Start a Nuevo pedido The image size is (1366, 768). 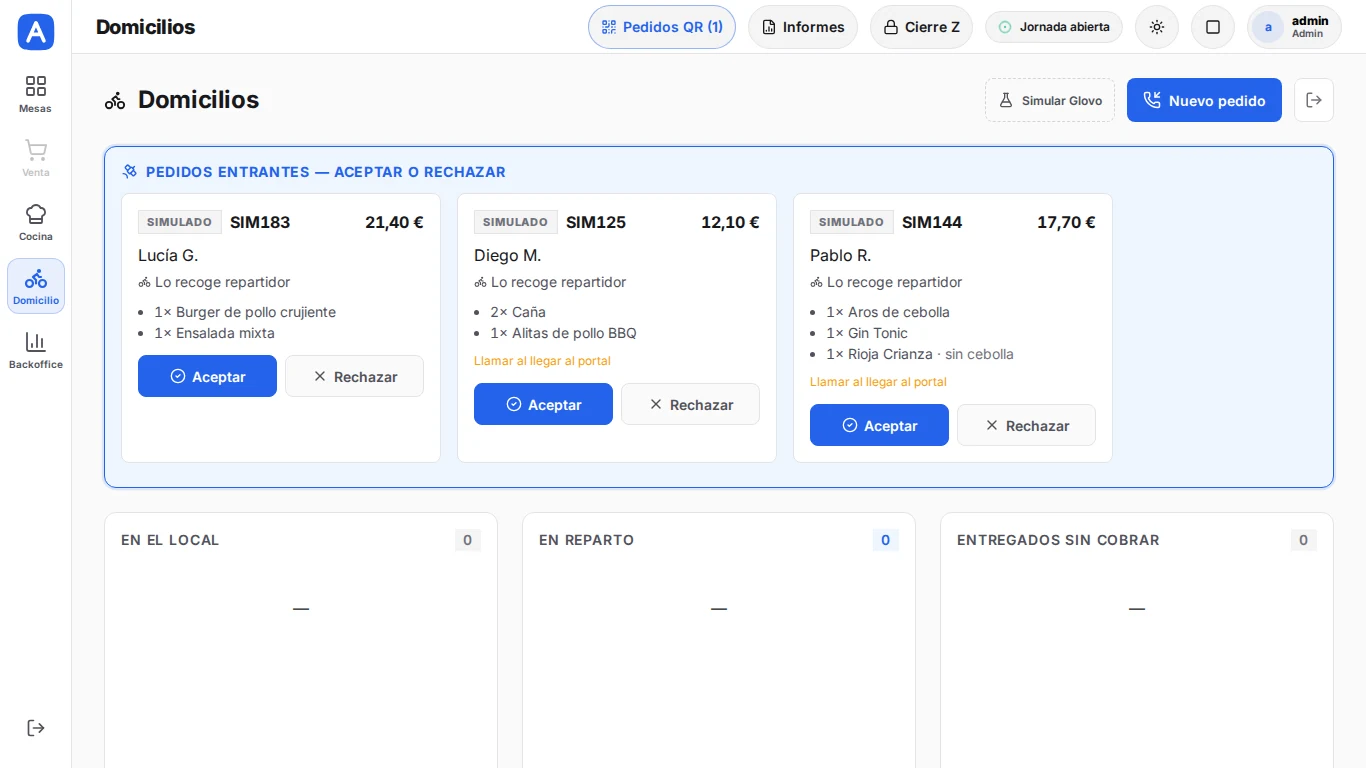tap(1204, 100)
